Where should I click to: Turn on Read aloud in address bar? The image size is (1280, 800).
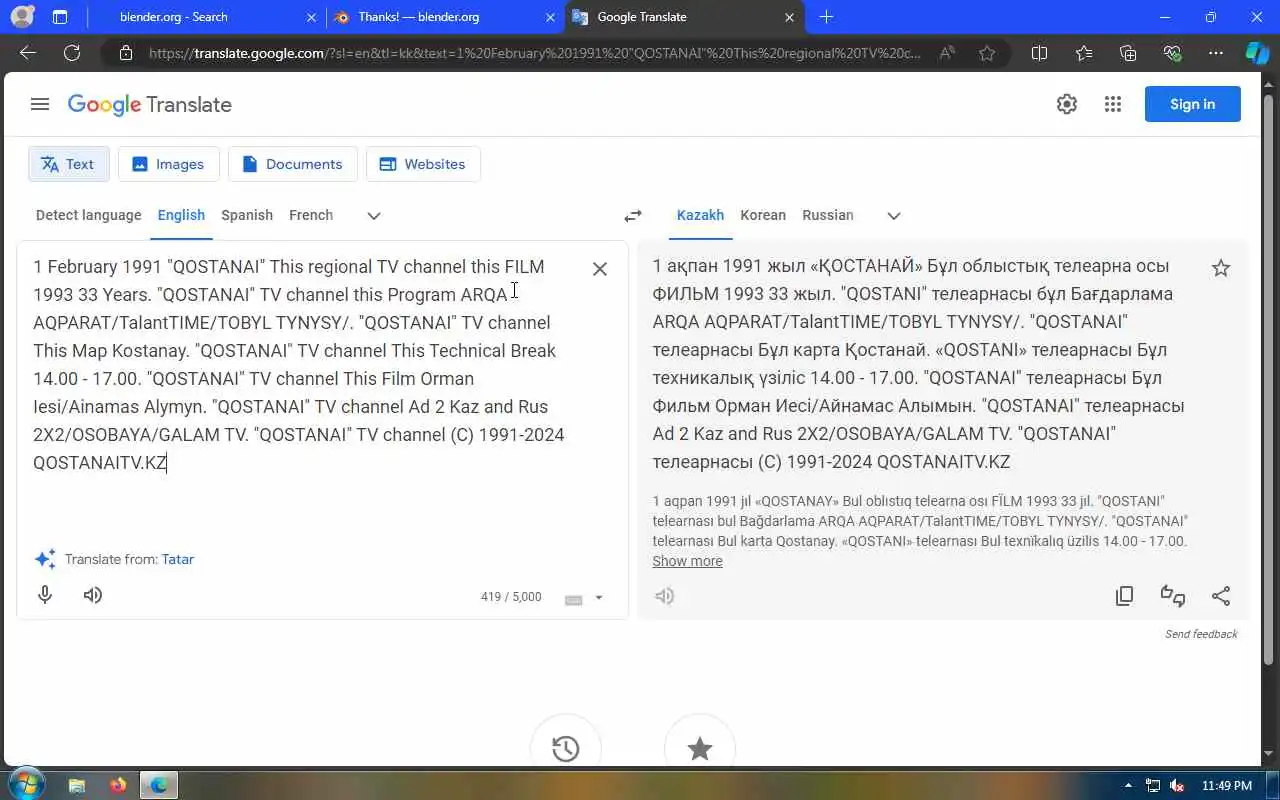click(x=947, y=53)
